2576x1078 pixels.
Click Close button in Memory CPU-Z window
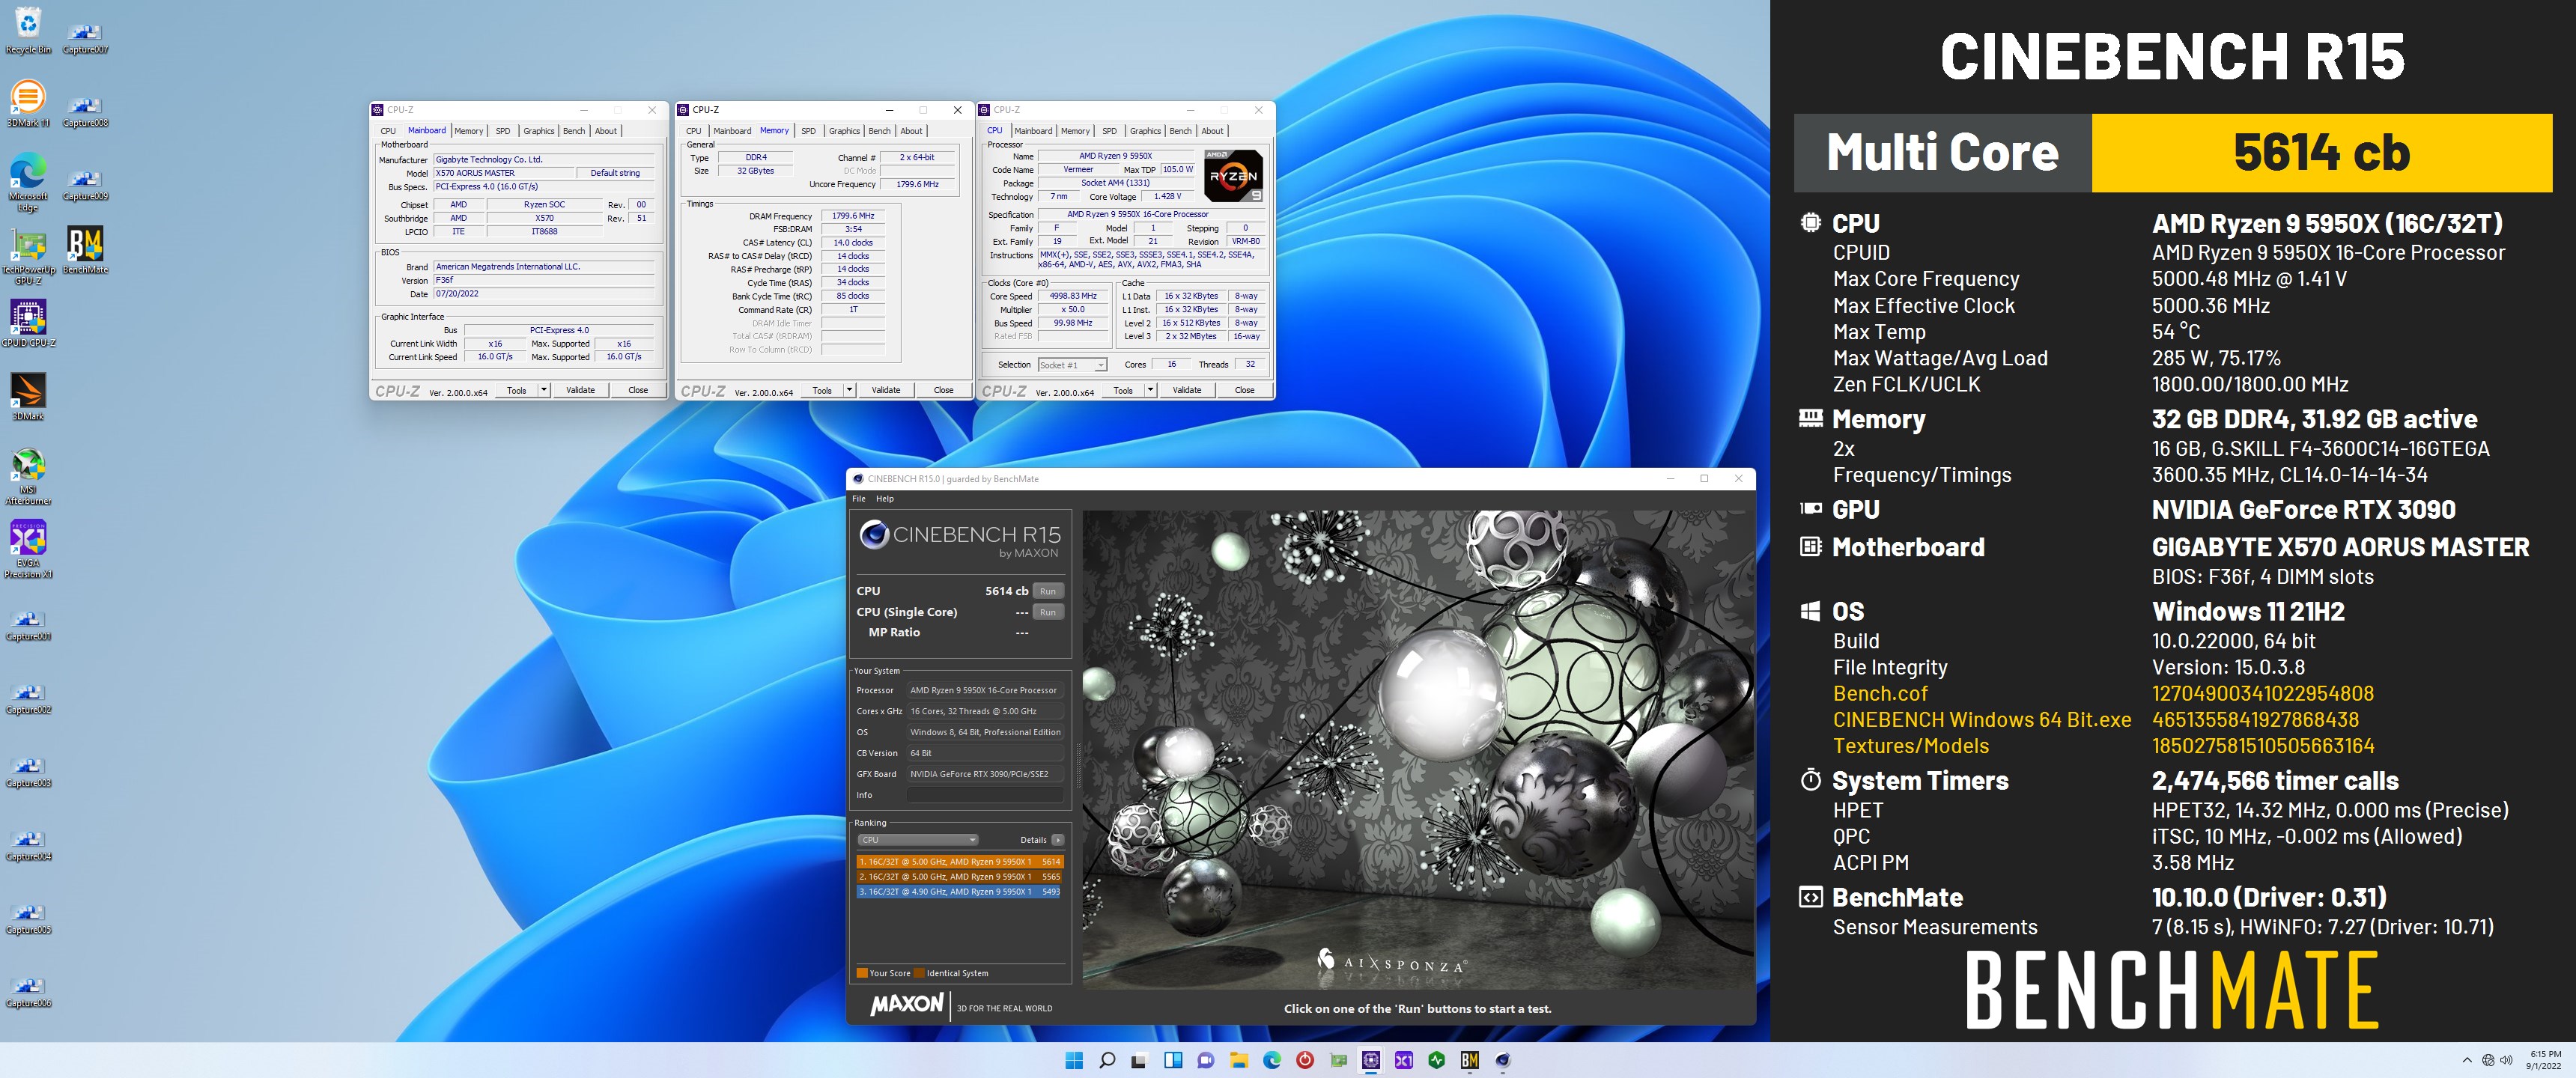(943, 390)
